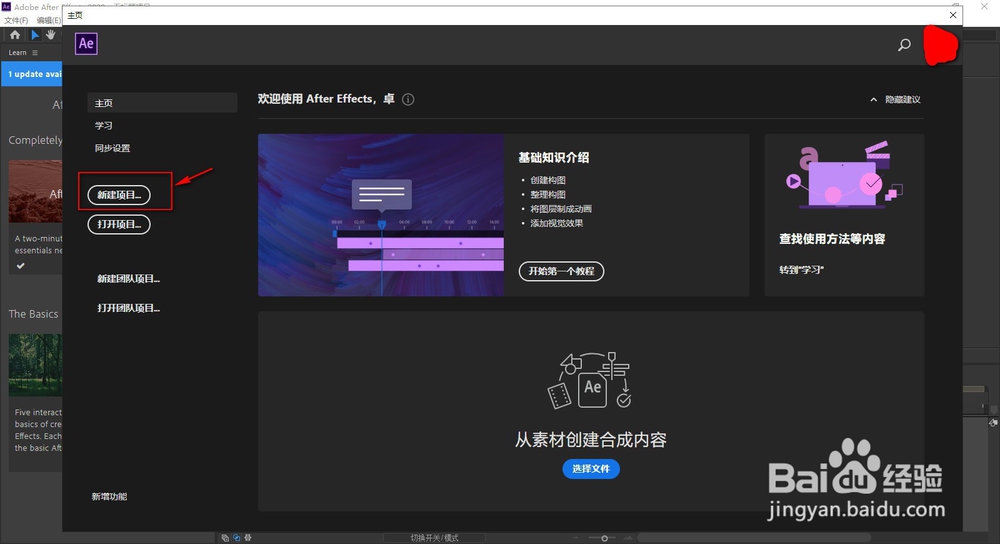Click the '1 update available' banner in the Learn panel
The image size is (1000, 544).
(32, 74)
